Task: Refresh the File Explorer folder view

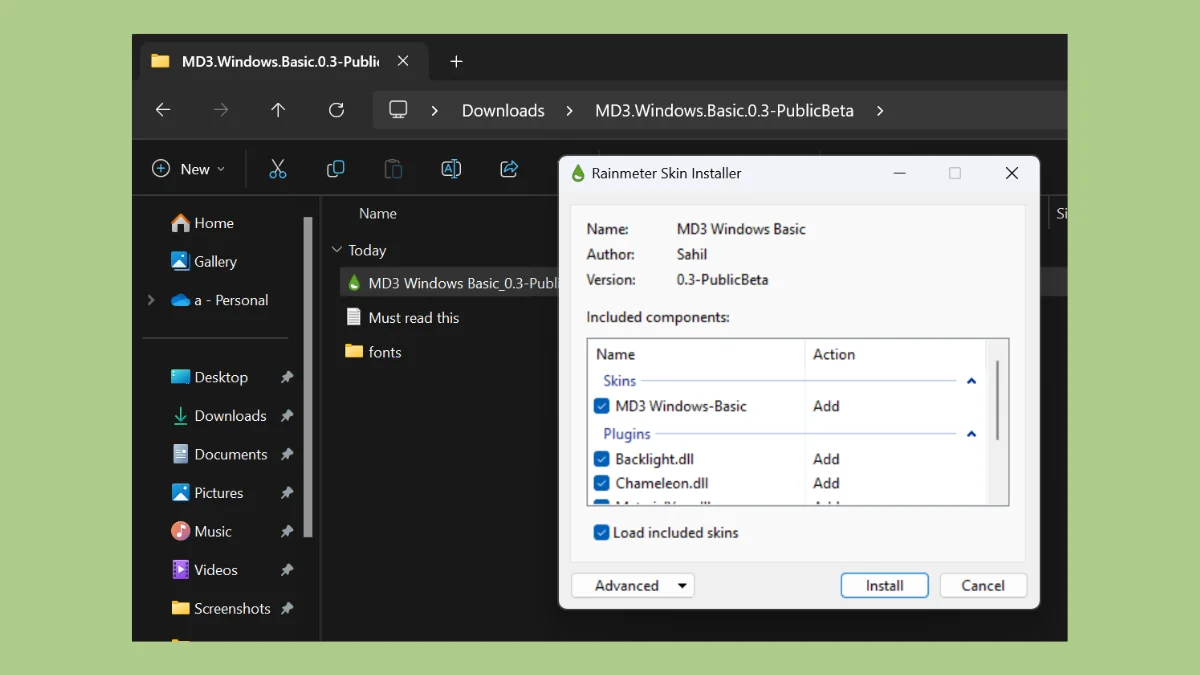Action: [x=336, y=110]
